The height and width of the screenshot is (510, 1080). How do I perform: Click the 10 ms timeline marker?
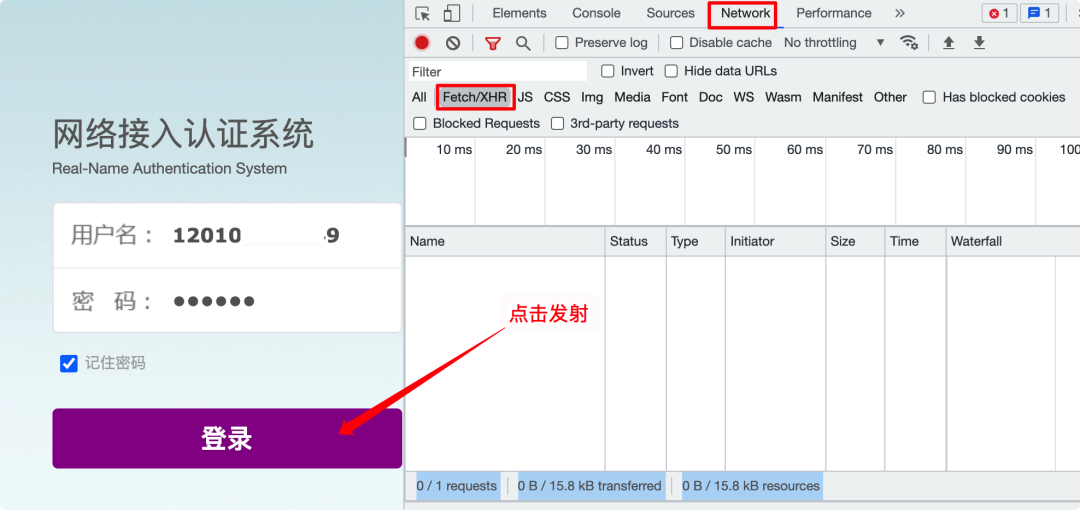[454, 150]
